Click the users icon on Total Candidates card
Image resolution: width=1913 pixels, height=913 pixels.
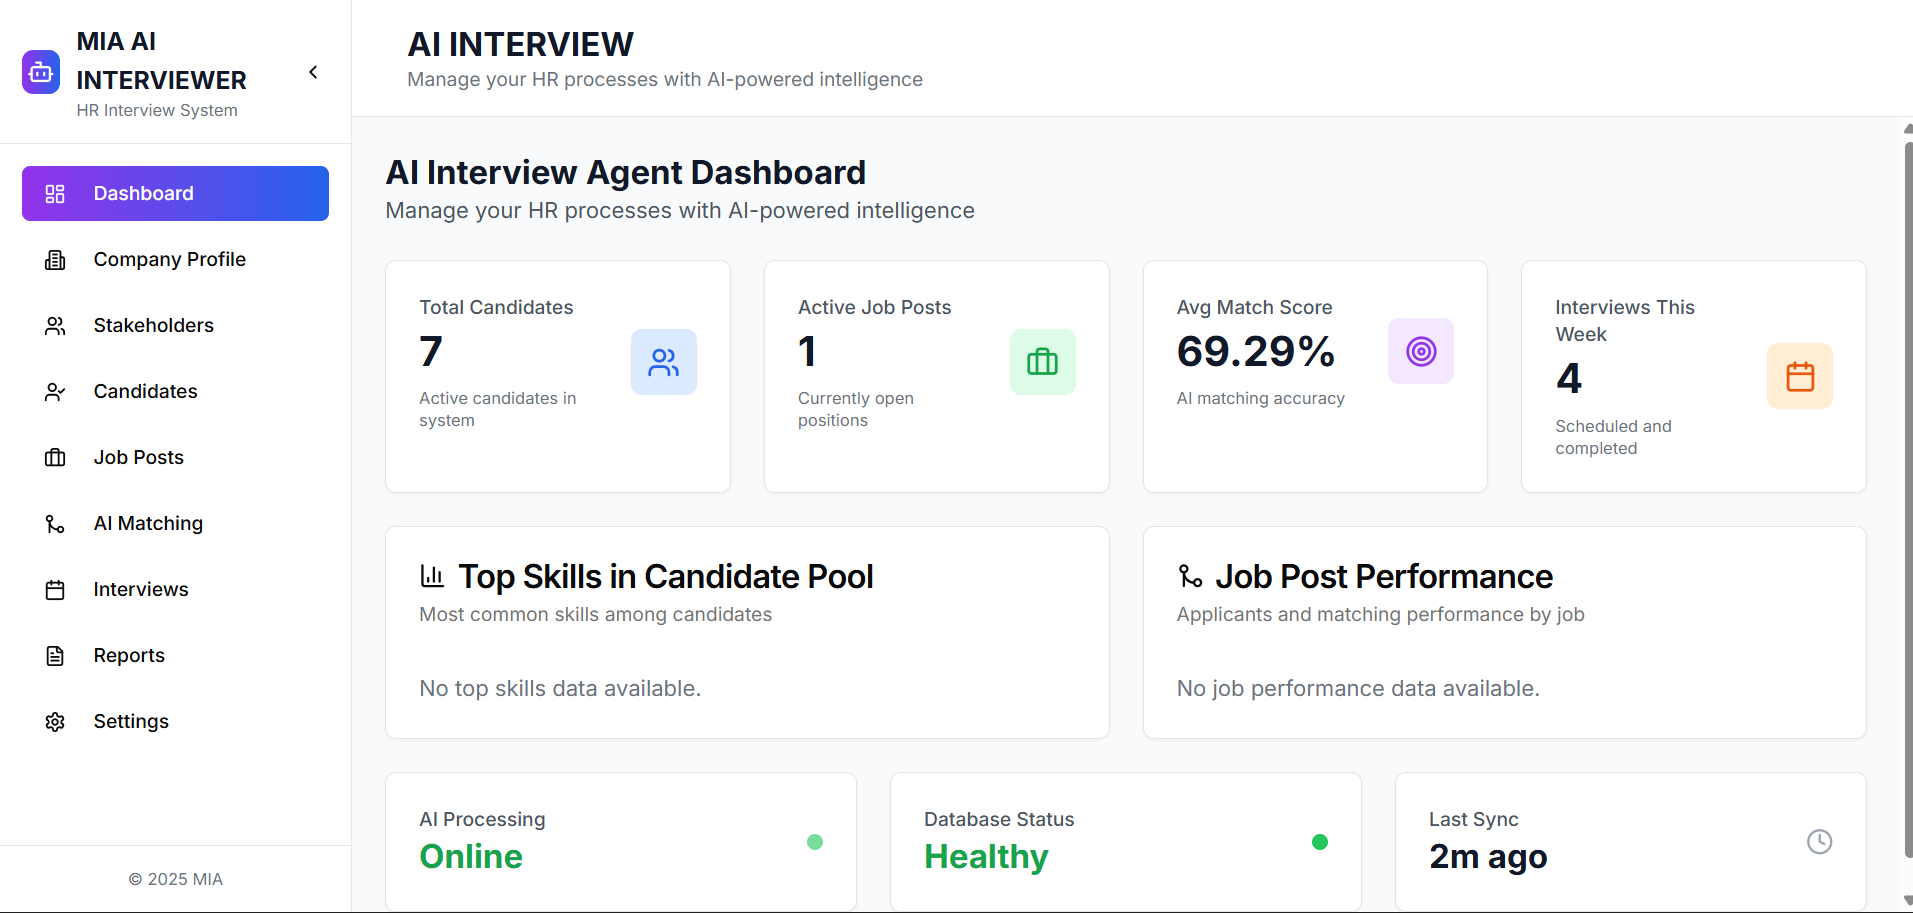coord(663,362)
